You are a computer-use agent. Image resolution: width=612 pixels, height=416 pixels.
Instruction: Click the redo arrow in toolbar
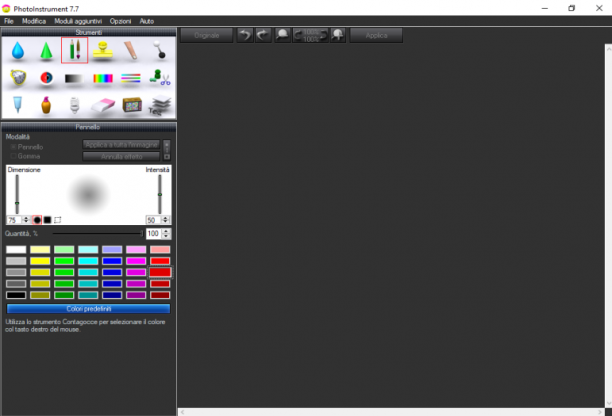click(263, 35)
